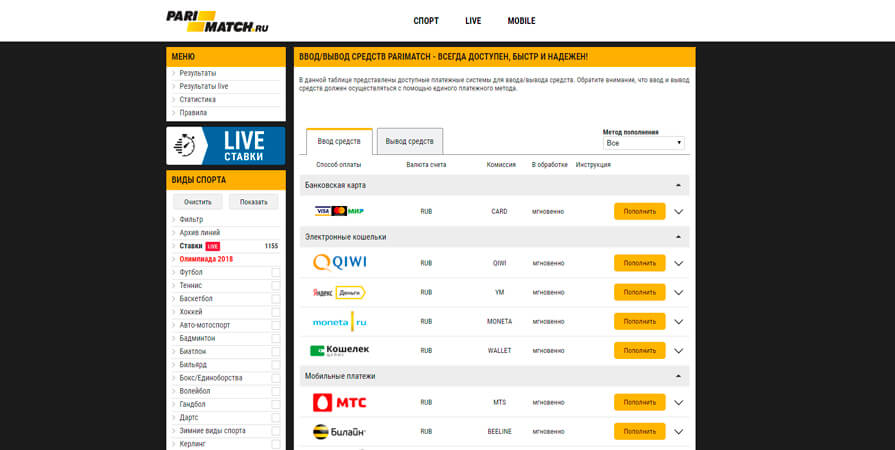This screenshot has height=450, width=895.
Task: Click the Parimatch.ru logo
Action: 217,21
